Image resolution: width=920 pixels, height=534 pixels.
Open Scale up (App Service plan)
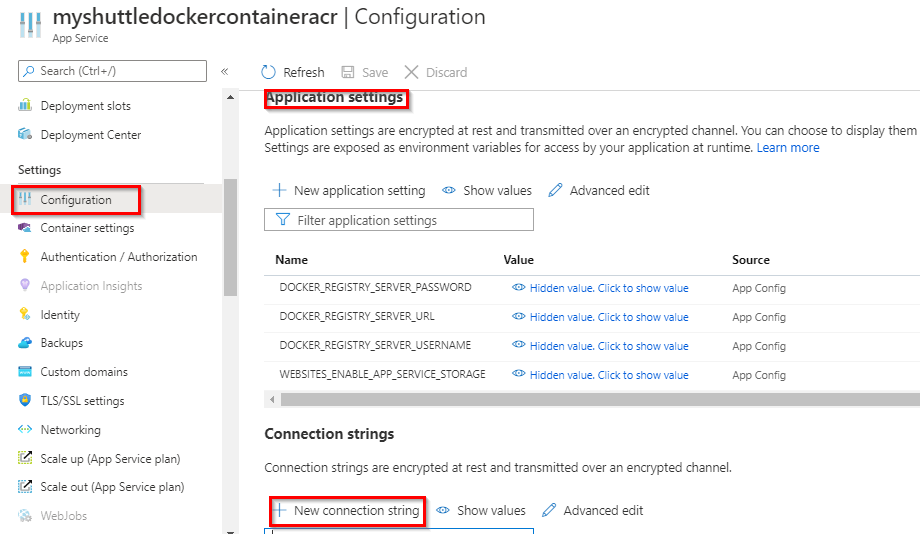[x=110, y=459]
